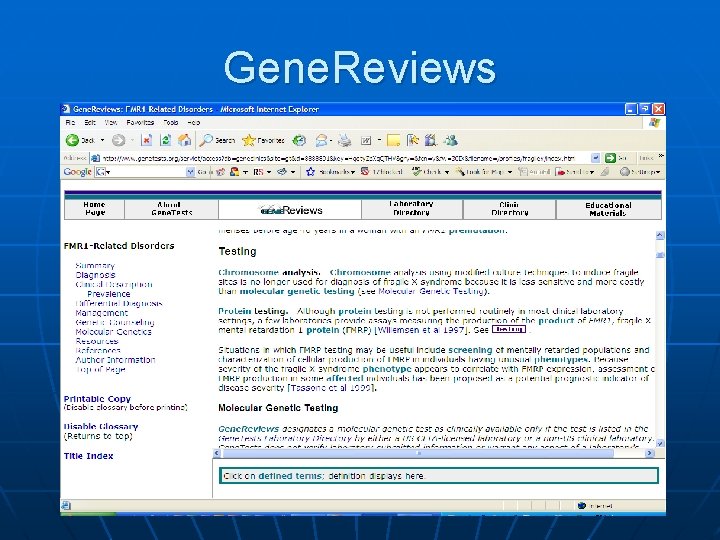
Task: Expand the Google Settings dropdown
Action: (658, 172)
